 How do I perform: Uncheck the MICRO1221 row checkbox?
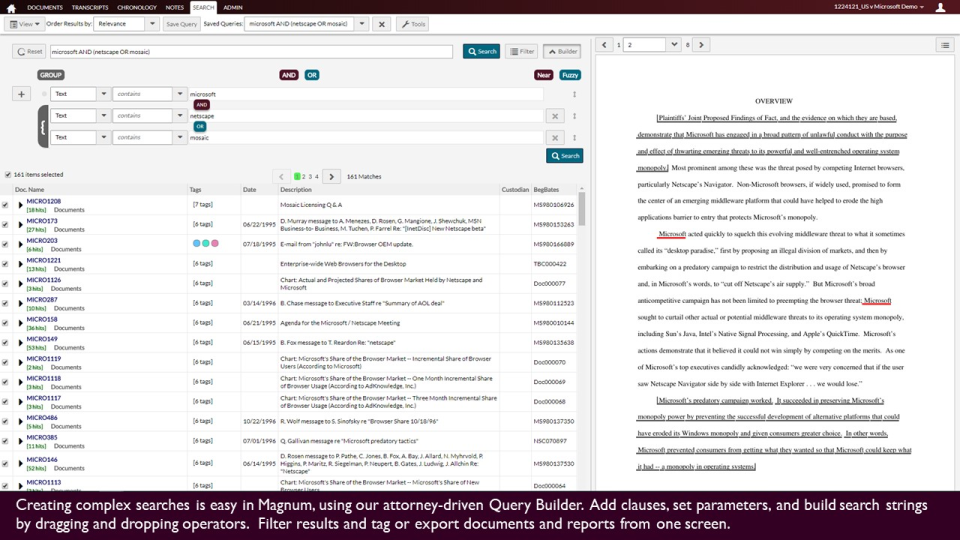6,264
